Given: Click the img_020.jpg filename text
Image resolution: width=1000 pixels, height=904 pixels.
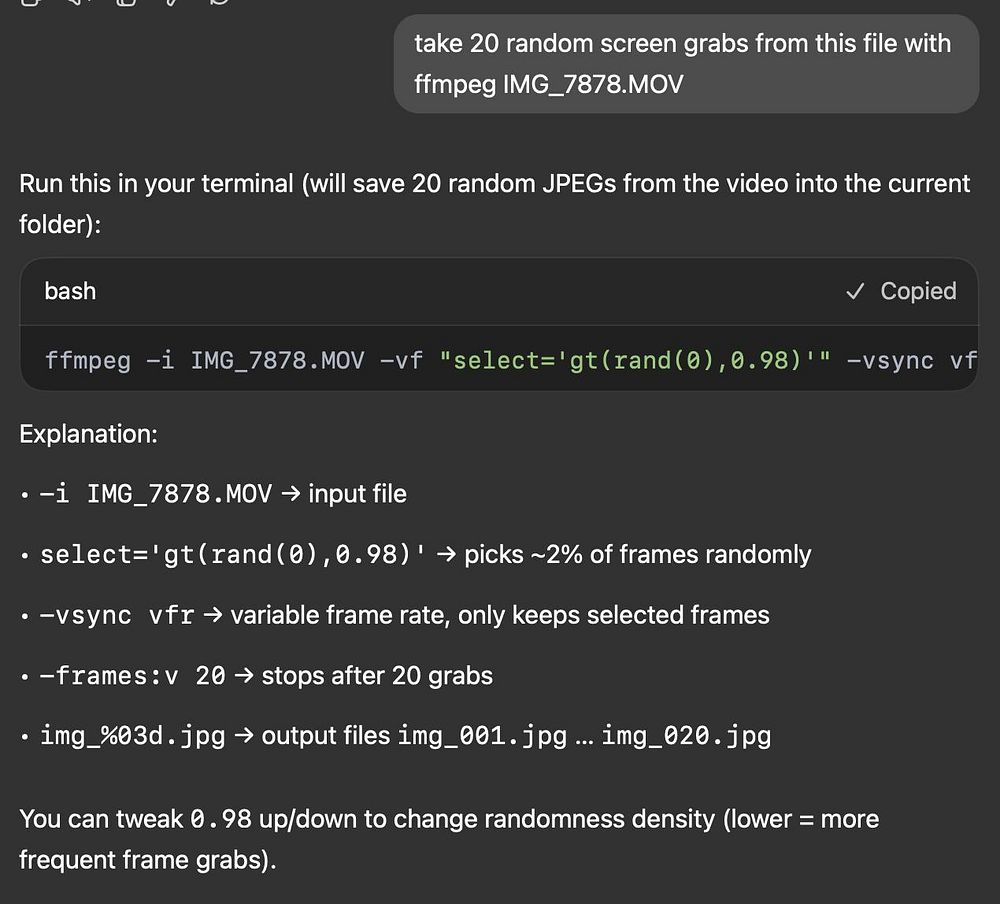Looking at the screenshot, I should (x=686, y=737).
